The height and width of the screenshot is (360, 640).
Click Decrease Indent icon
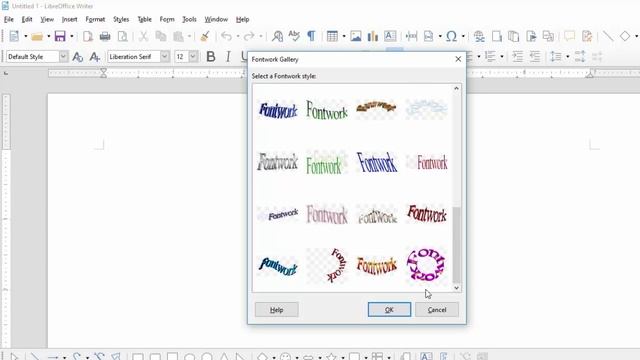(x=535, y=57)
